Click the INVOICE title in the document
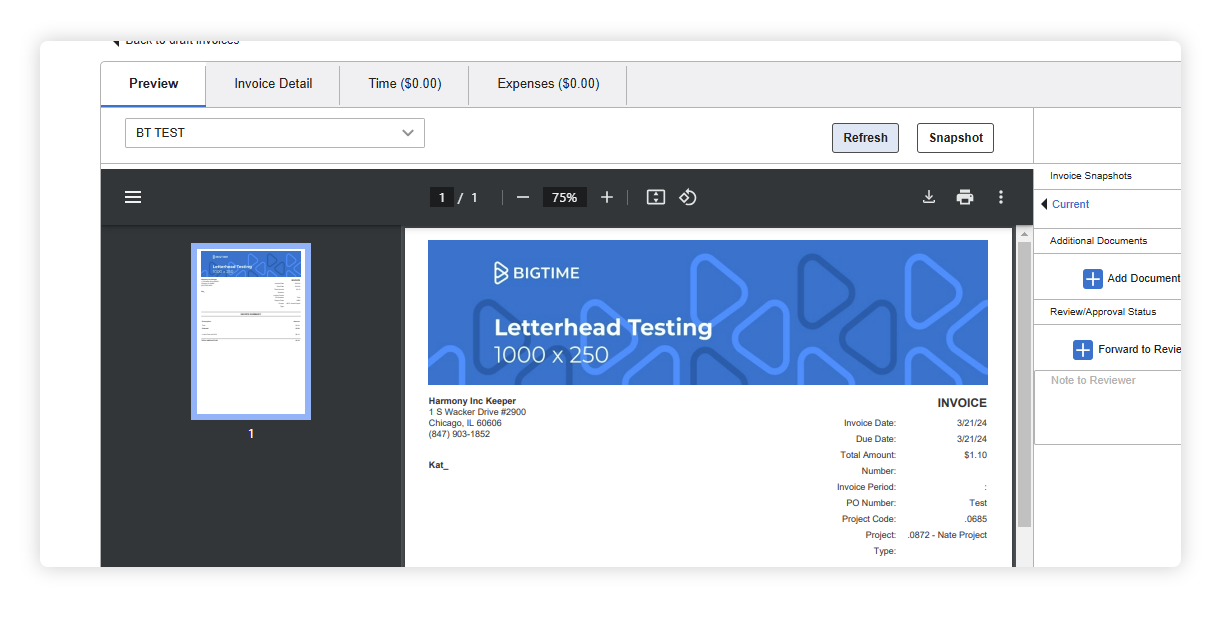The width and height of the screenshot is (1230, 622). click(962, 403)
